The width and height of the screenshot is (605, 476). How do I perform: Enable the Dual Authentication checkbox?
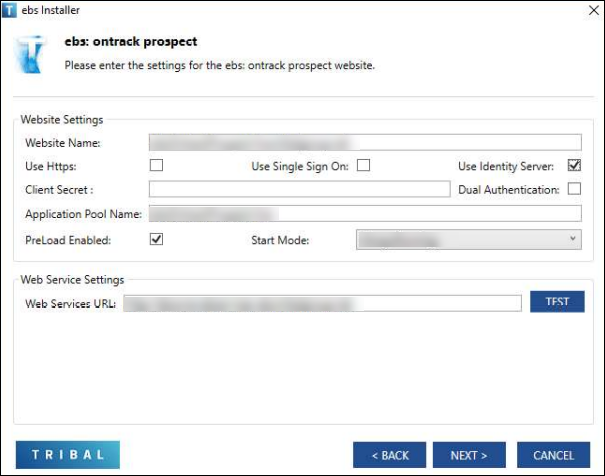[575, 189]
